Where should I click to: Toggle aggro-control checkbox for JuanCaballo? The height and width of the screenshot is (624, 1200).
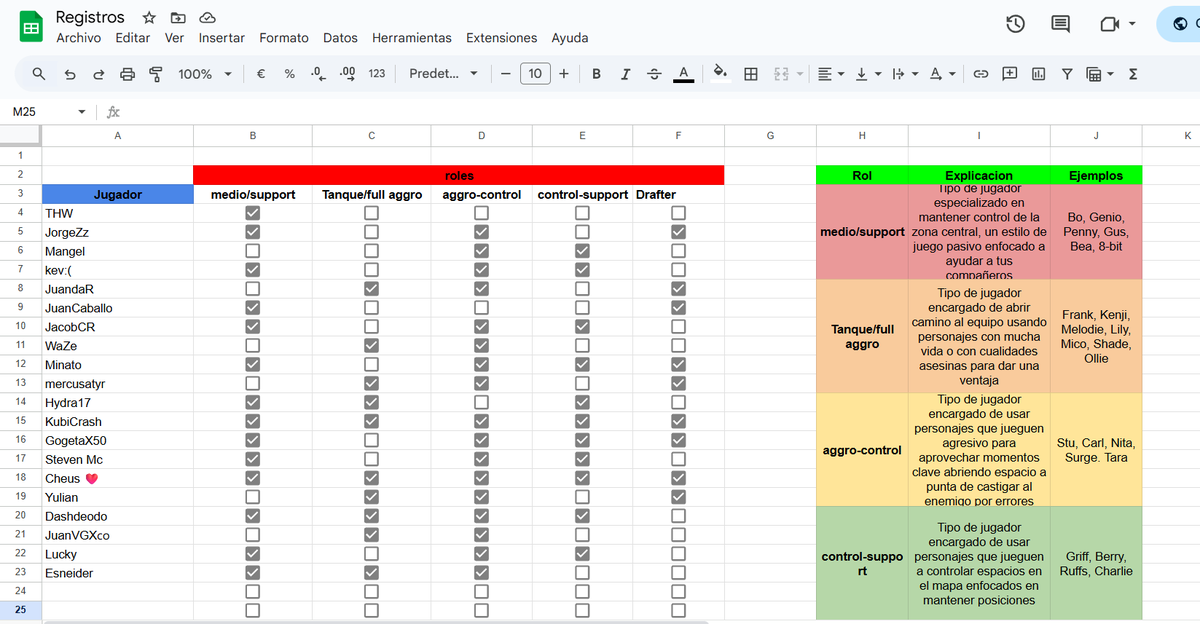point(481,308)
